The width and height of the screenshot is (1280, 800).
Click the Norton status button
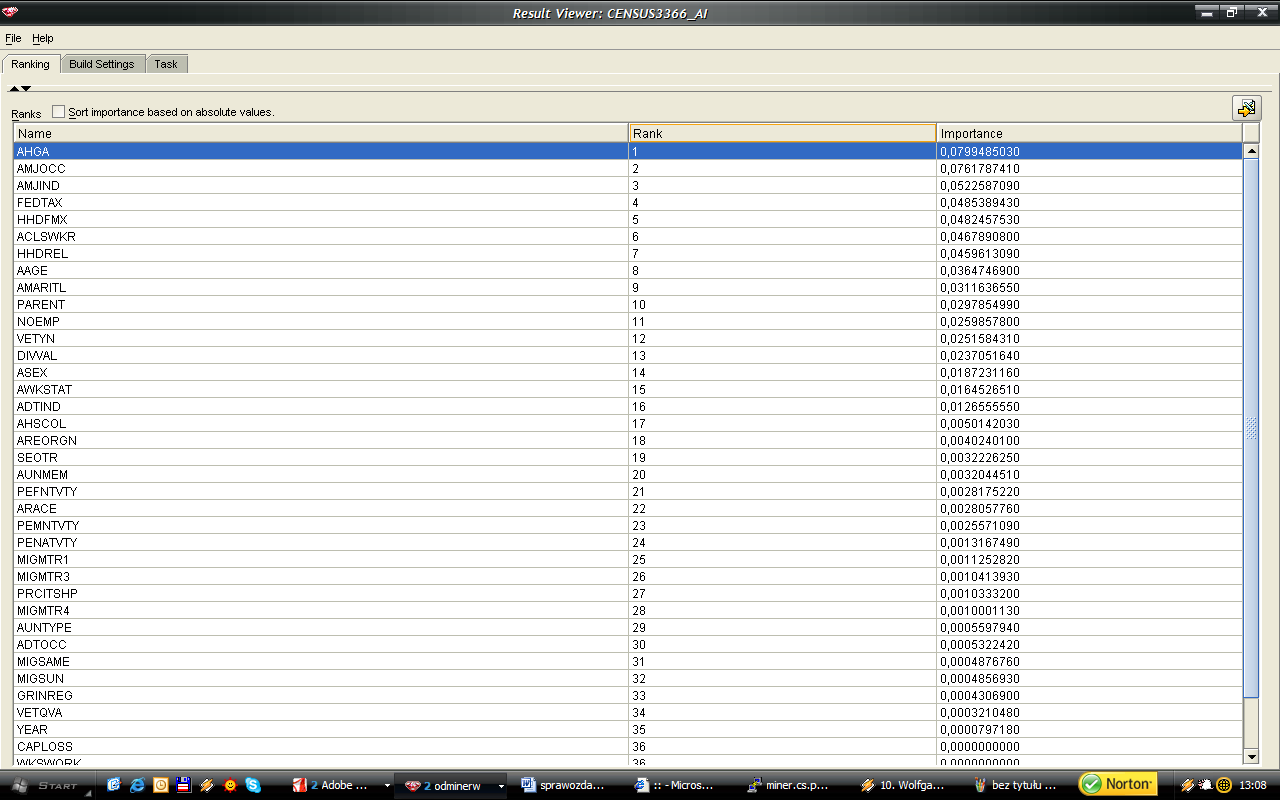coord(1117,784)
